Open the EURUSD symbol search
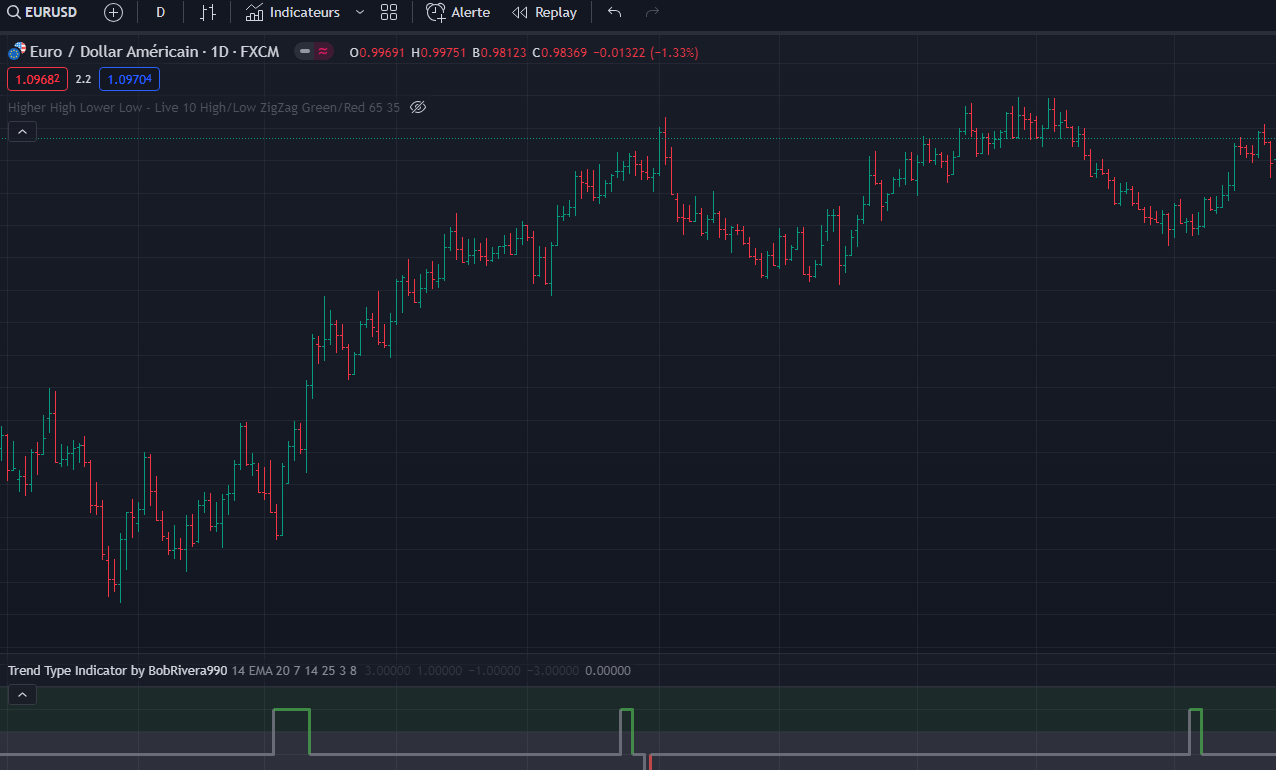The image size is (1276, 770). click(x=42, y=13)
